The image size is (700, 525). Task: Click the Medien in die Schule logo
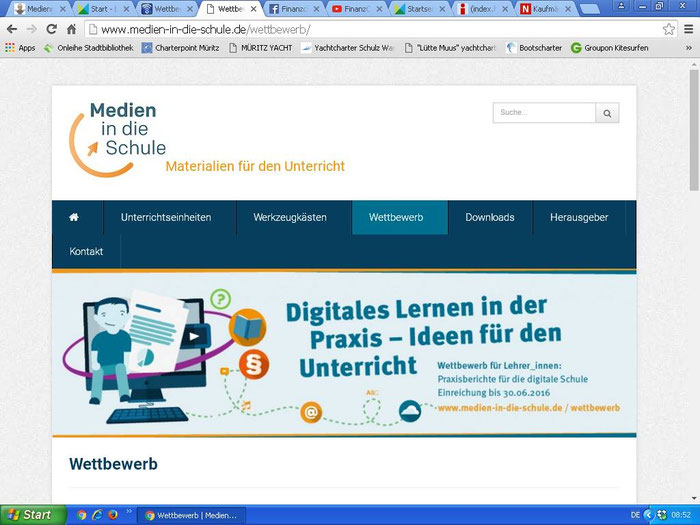[x=118, y=139]
